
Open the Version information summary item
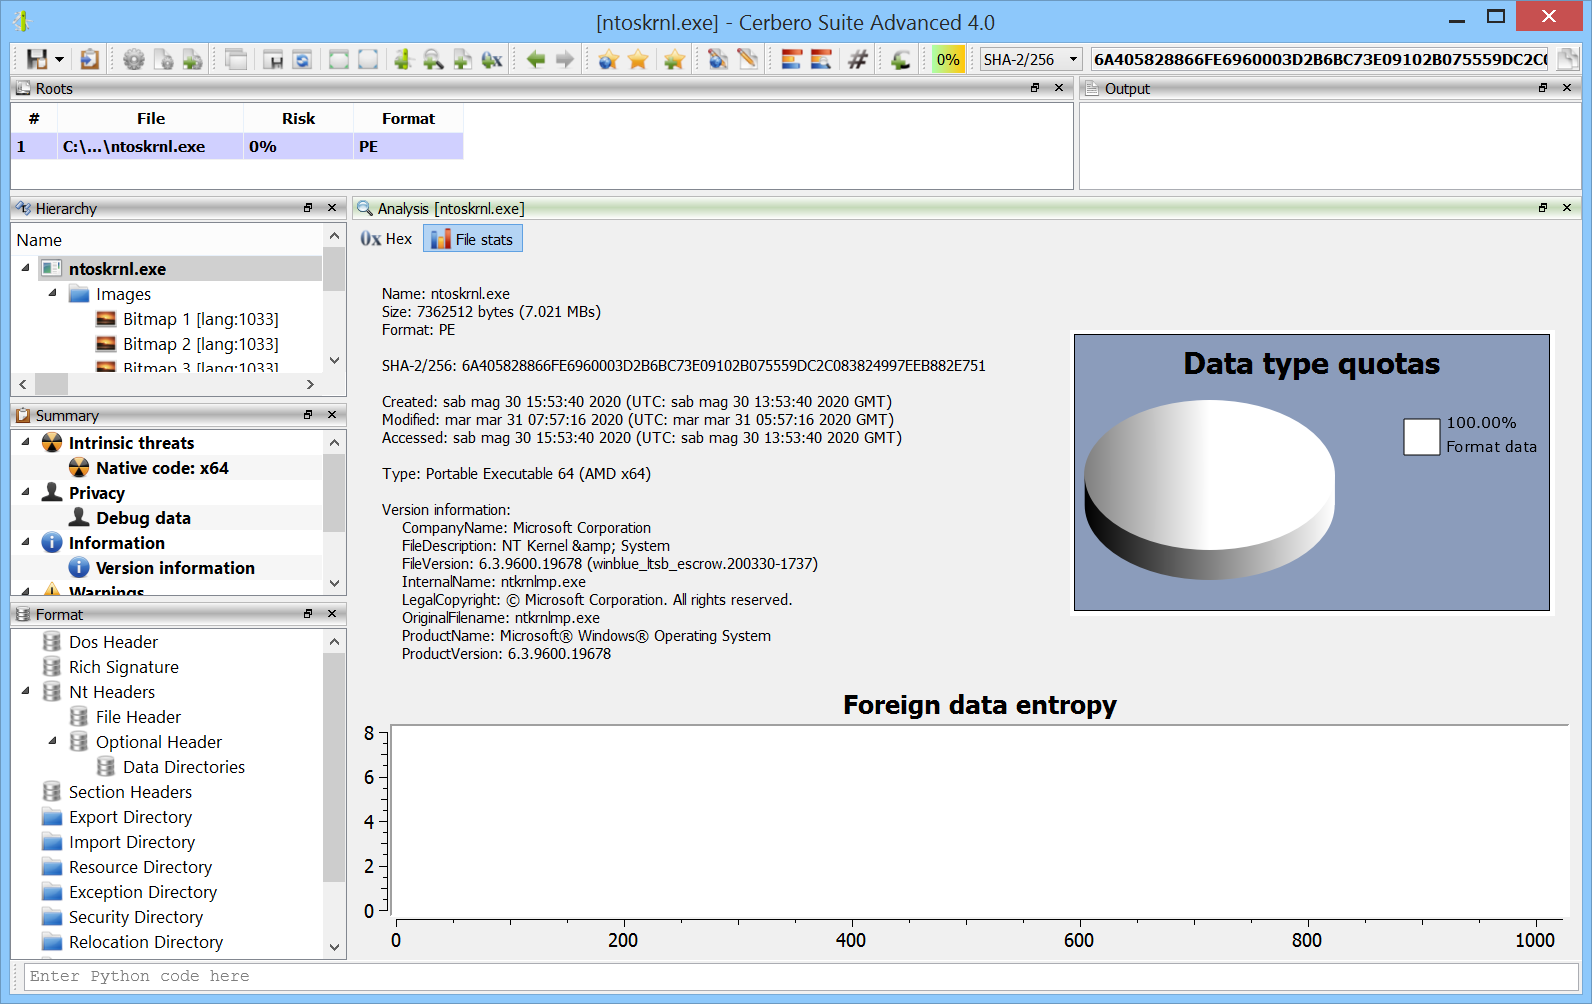(175, 568)
